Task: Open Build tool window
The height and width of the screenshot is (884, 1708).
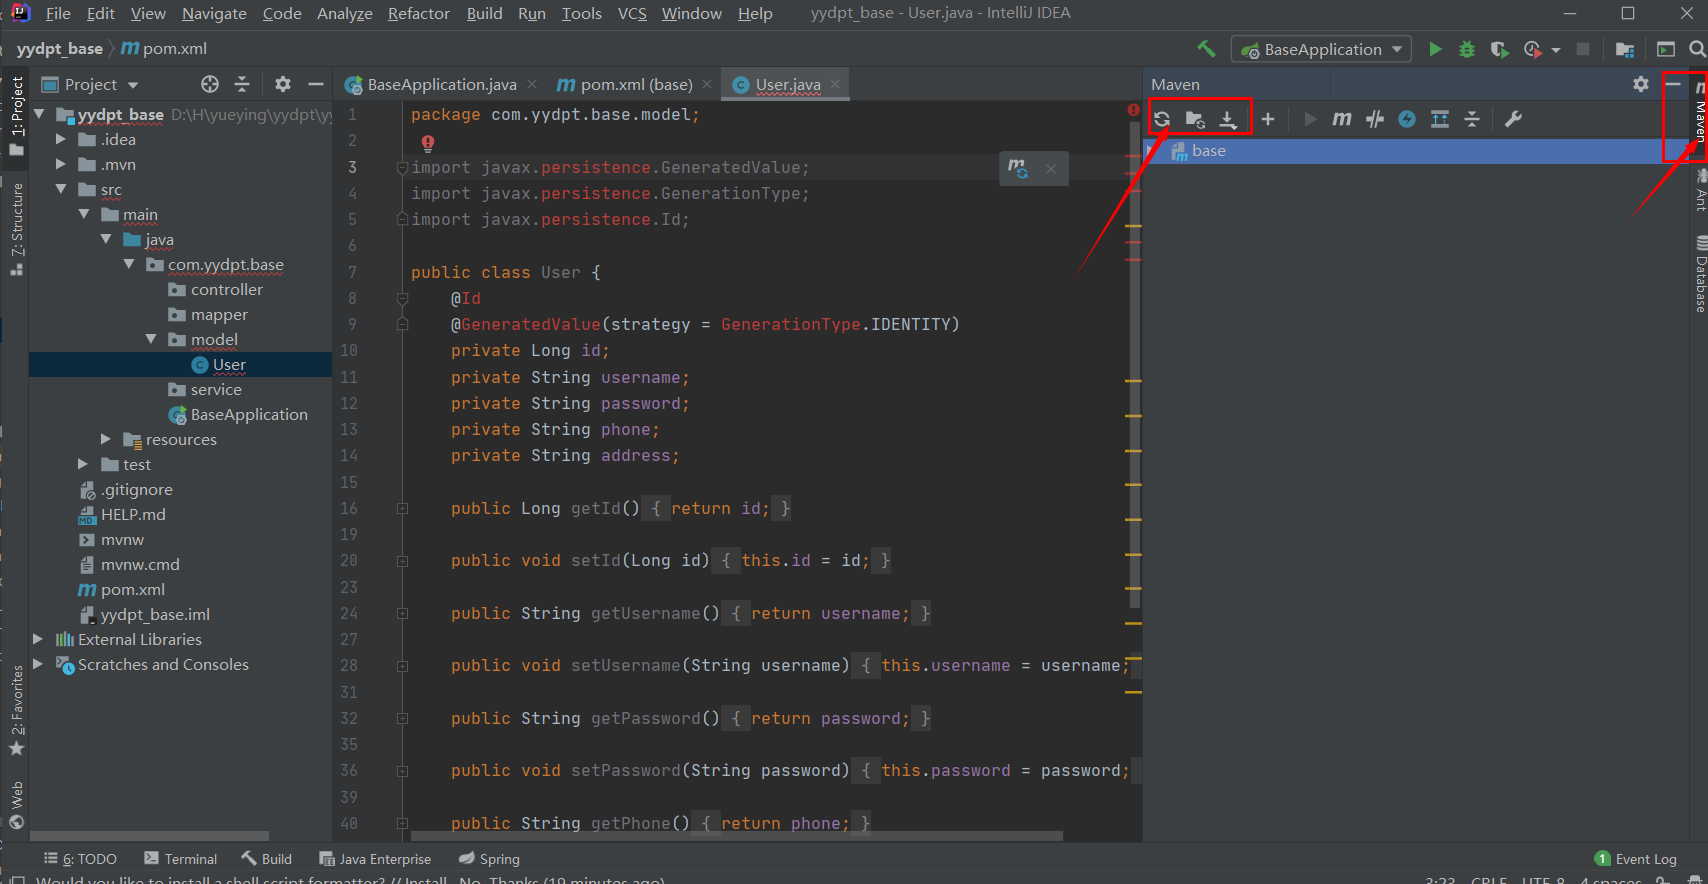Action: coord(266,859)
